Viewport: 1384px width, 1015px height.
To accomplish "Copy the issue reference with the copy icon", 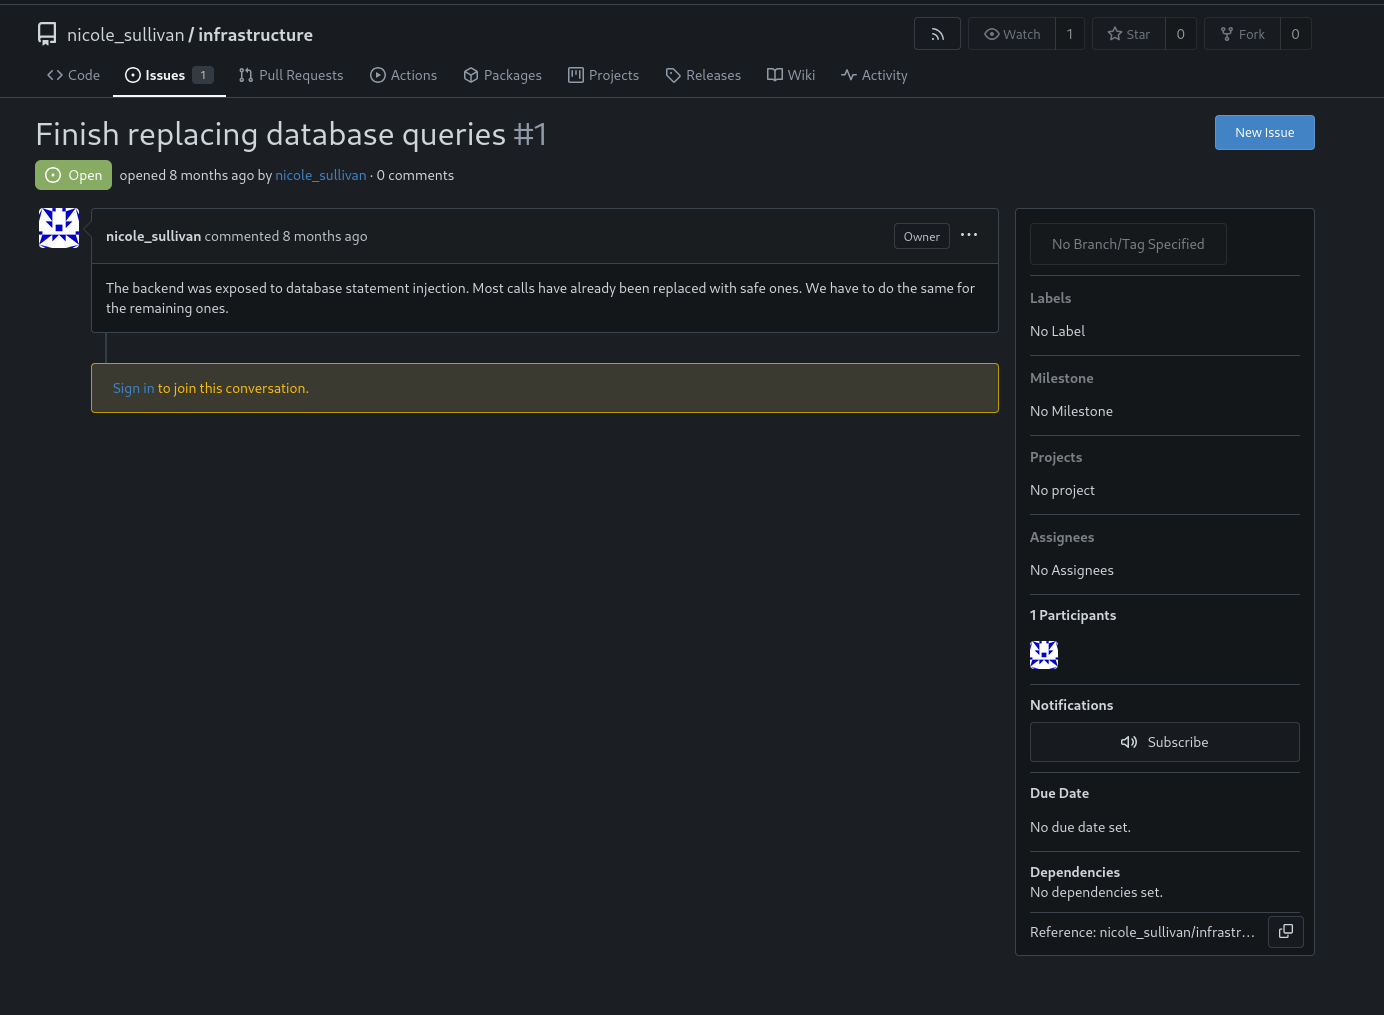I will point(1285,931).
